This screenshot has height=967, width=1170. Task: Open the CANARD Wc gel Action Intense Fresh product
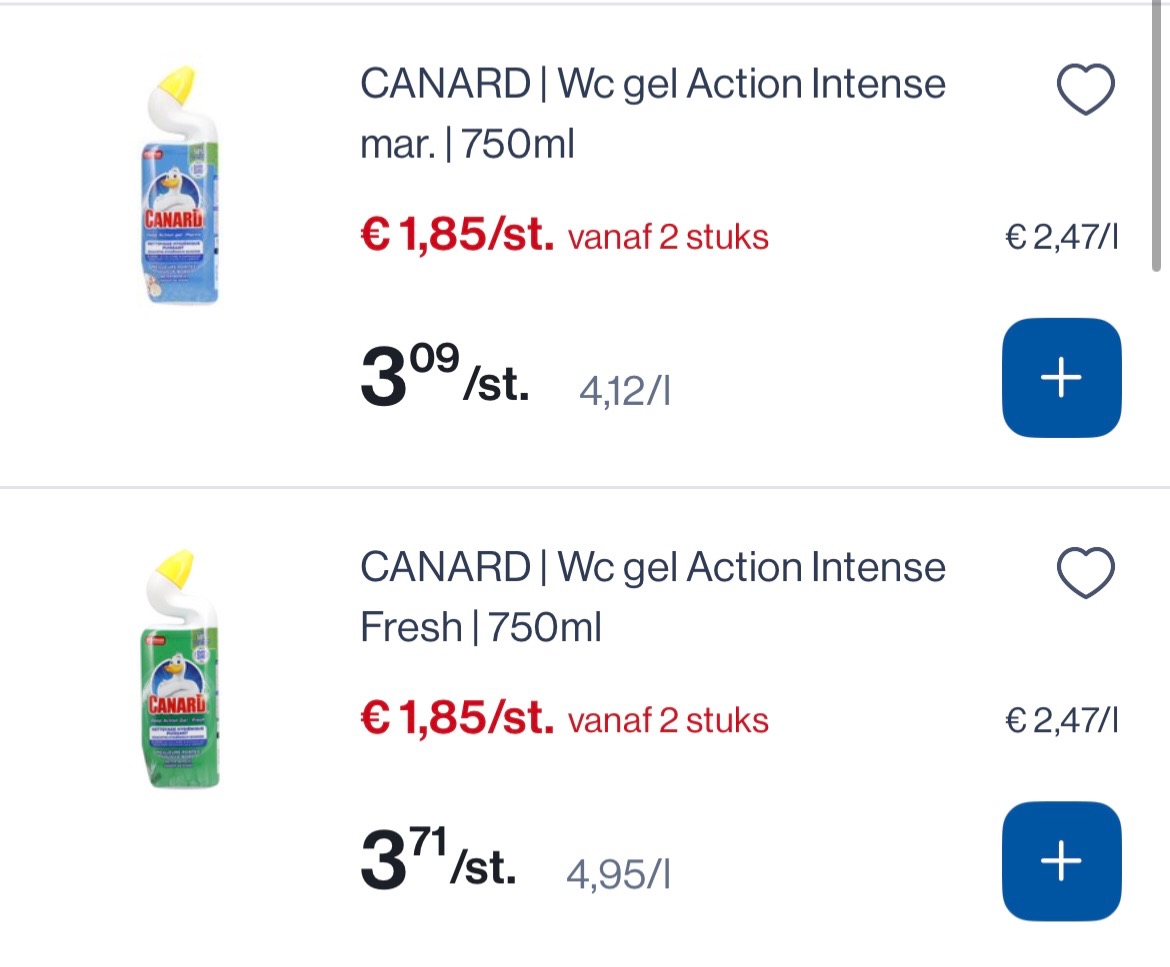point(652,596)
